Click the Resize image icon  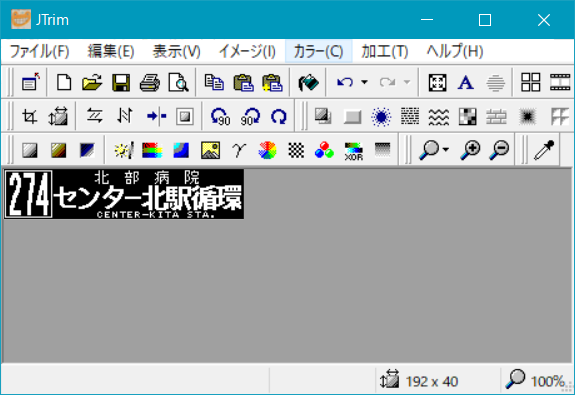point(58,117)
